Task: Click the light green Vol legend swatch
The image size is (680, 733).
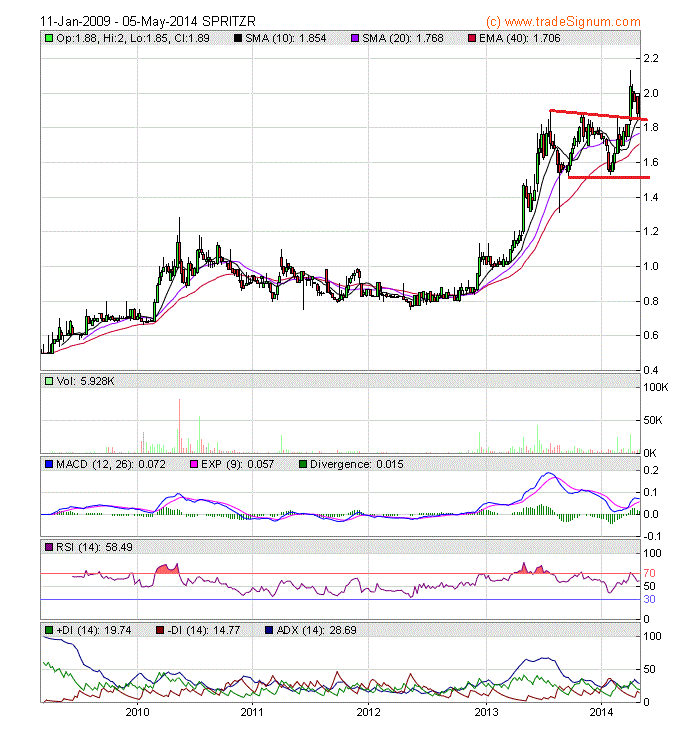Action: click(49, 381)
